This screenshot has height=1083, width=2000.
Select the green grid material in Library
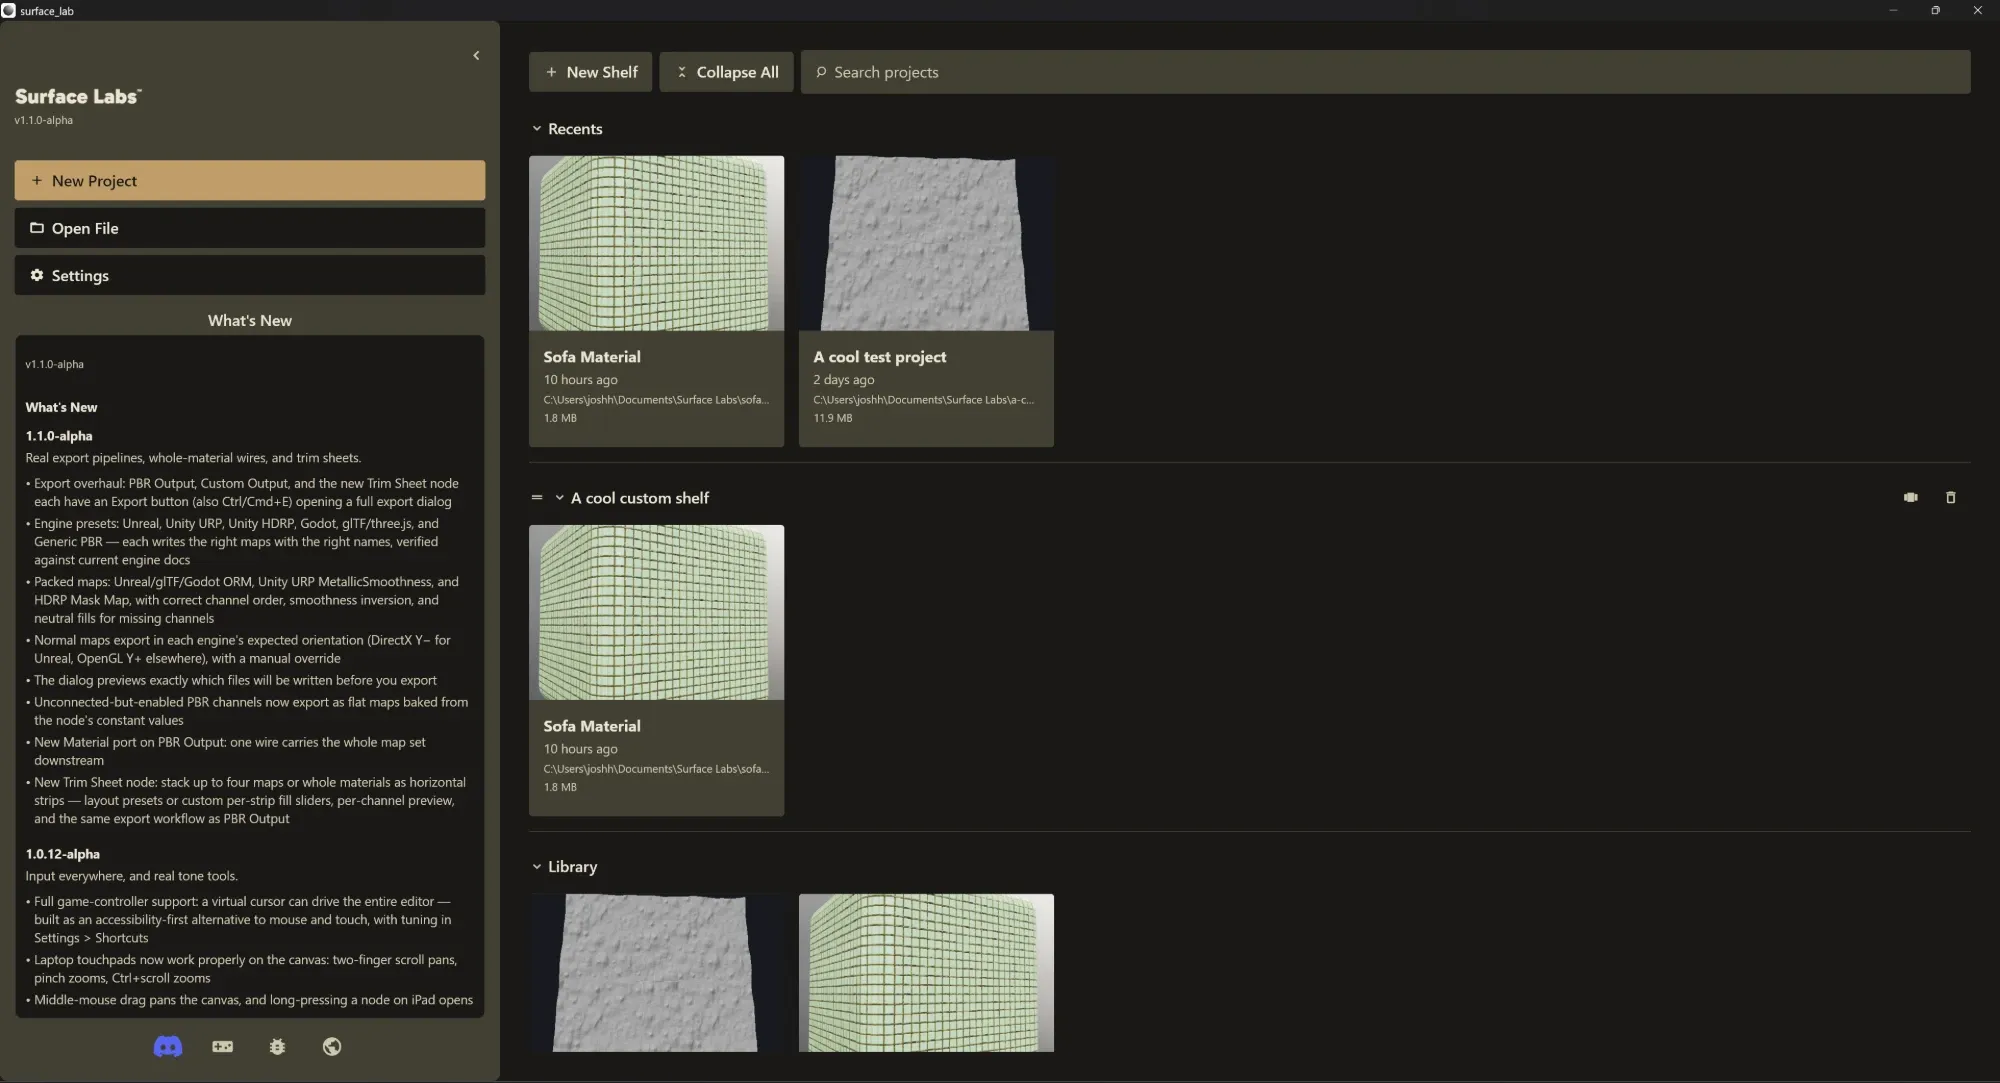[x=926, y=973]
